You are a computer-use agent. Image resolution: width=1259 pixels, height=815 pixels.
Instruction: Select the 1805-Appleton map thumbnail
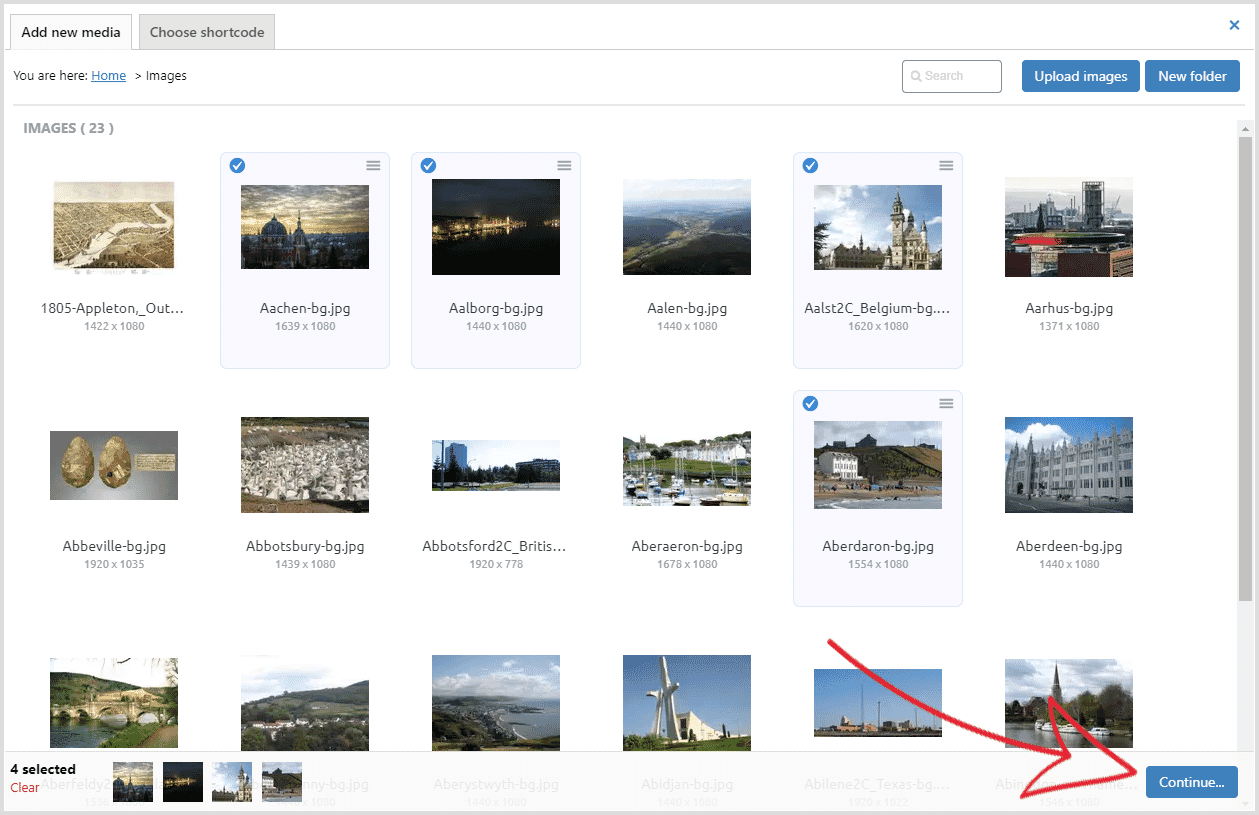[114, 227]
